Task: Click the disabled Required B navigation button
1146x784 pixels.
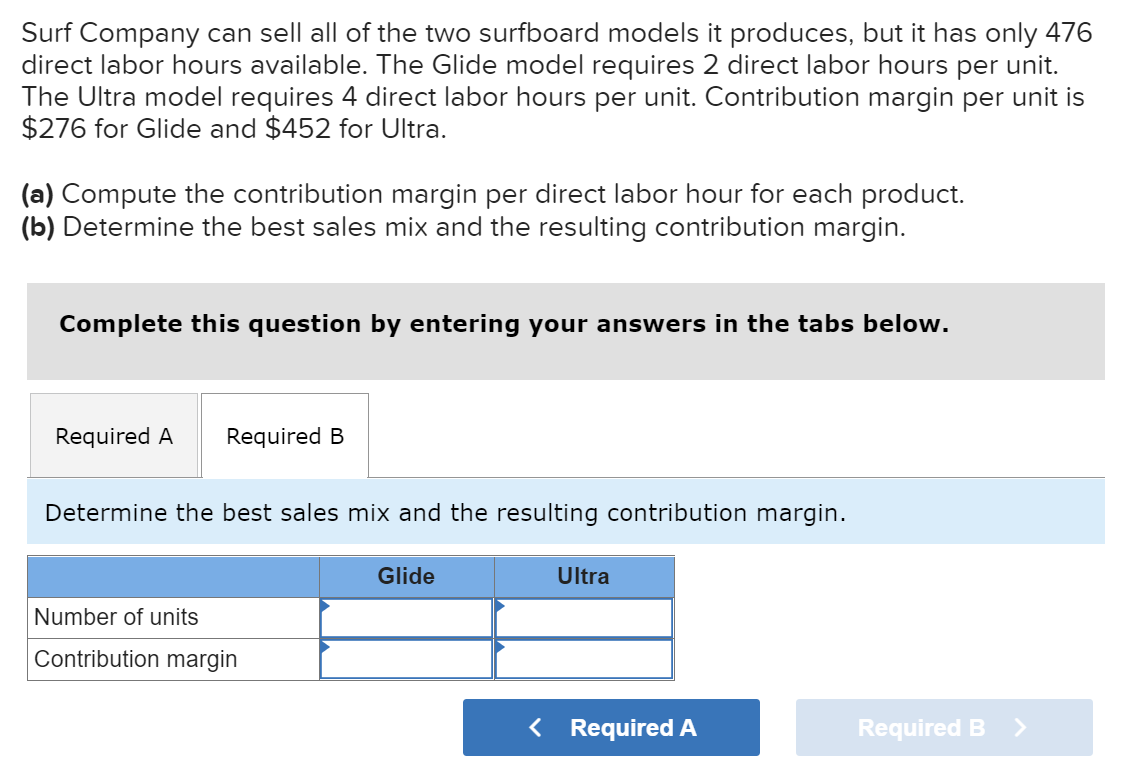Action: pyautogui.click(x=943, y=727)
